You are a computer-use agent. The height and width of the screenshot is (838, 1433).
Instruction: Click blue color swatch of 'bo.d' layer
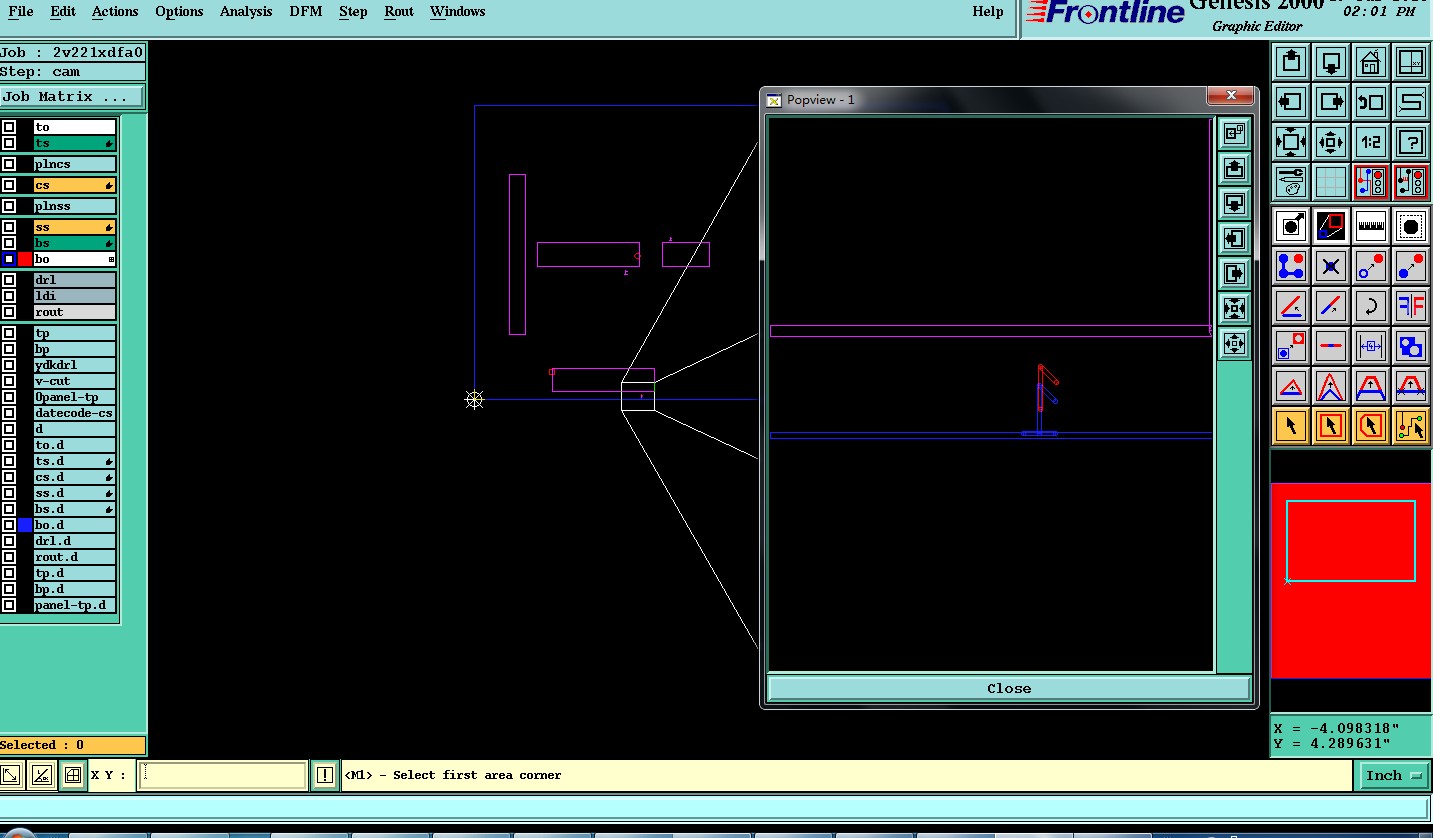pyautogui.click(x=25, y=525)
